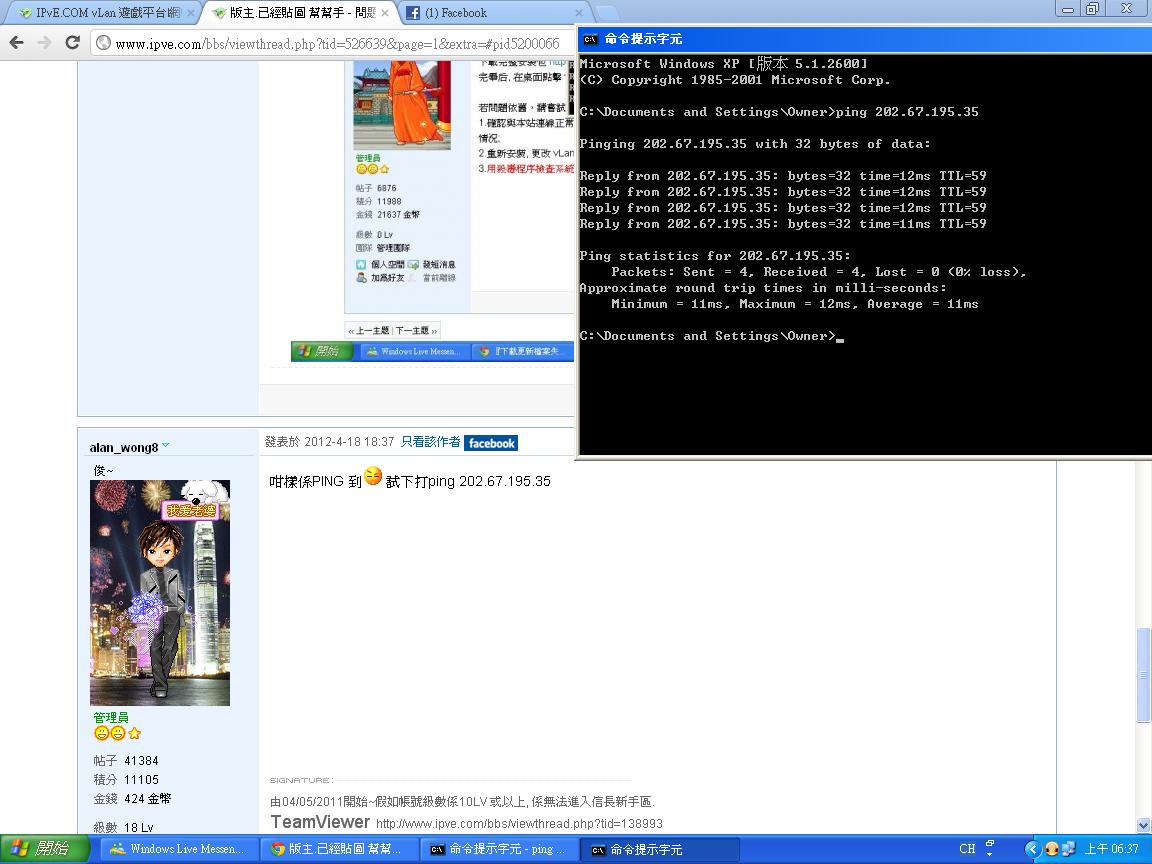Click the page scrollbar down arrow
This screenshot has height=864, width=1152.
[1144, 825]
